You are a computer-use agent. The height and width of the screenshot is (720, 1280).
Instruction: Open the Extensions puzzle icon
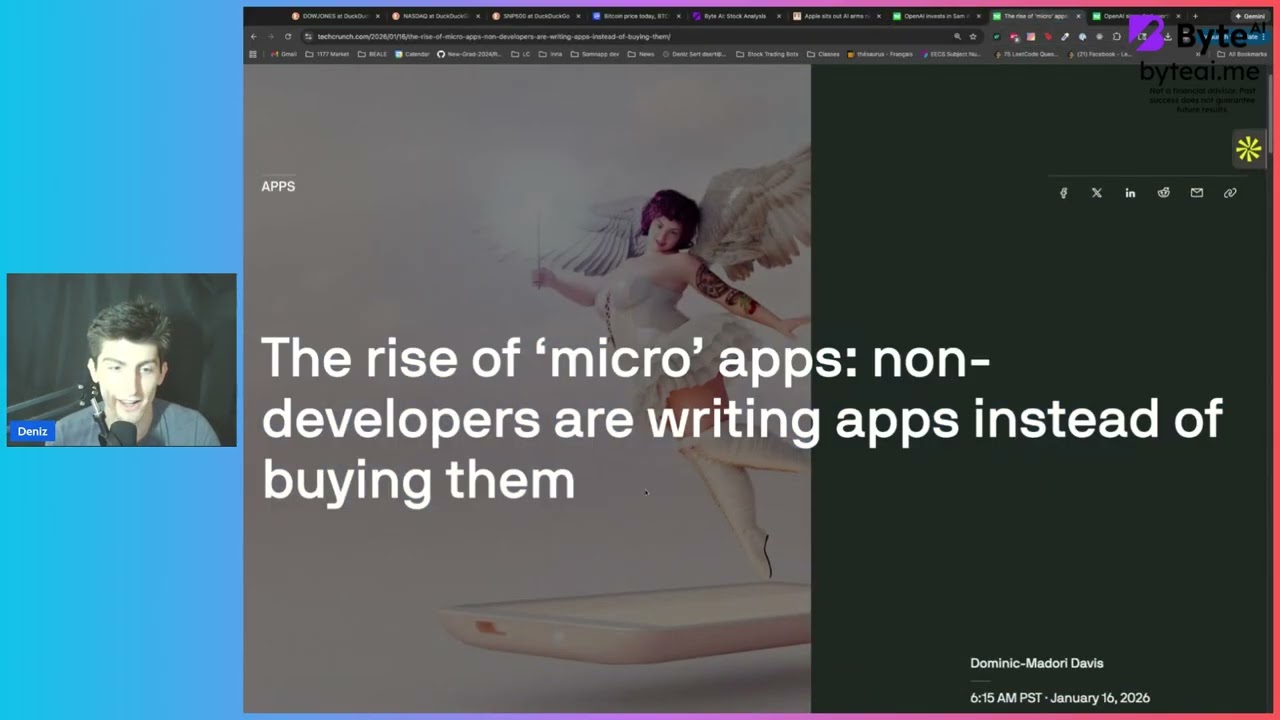(x=1117, y=36)
